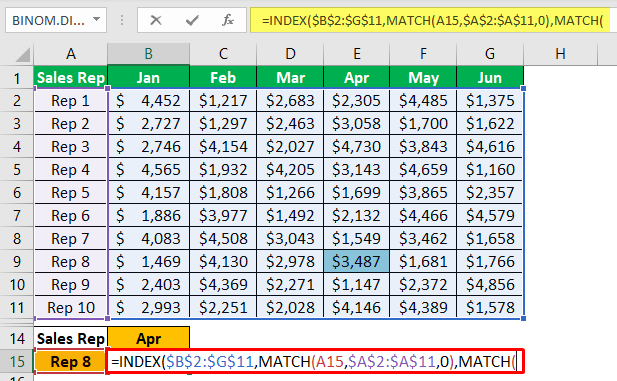Click the $4,389 cell
Image resolution: width=617 pixels, height=381 pixels.
coord(423,308)
